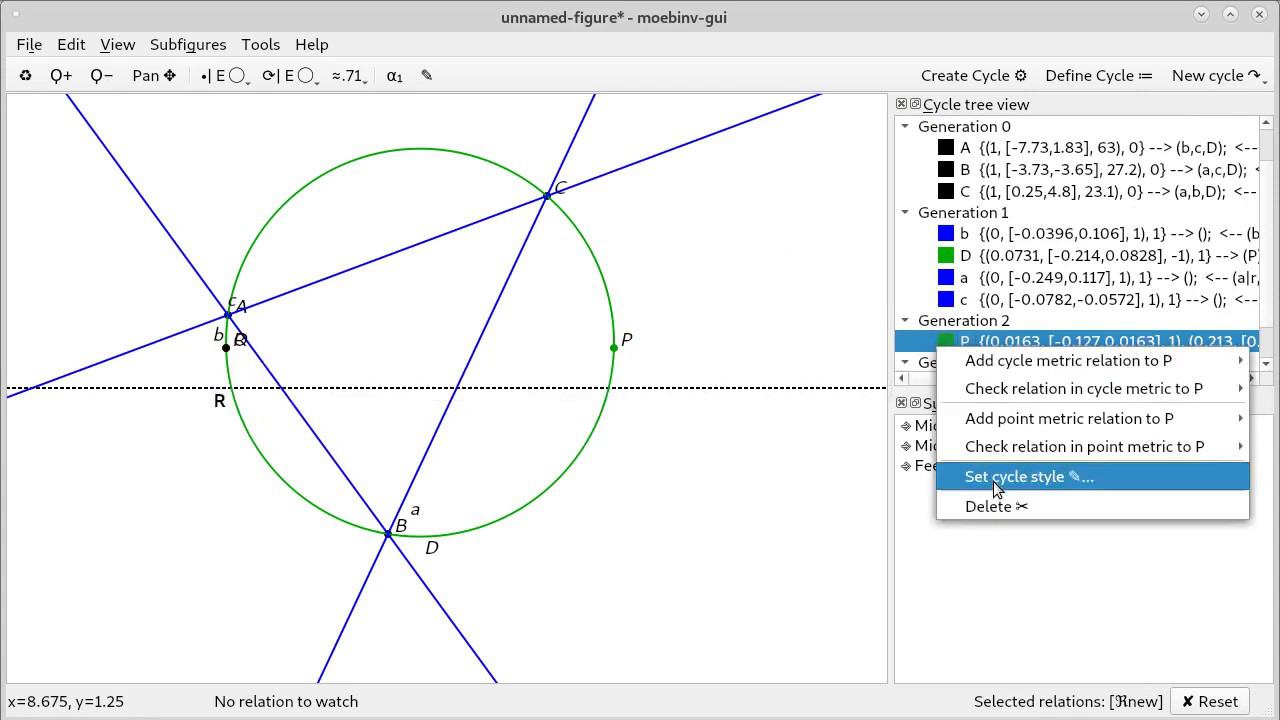Click the α₁ label tool icon

tap(395, 76)
